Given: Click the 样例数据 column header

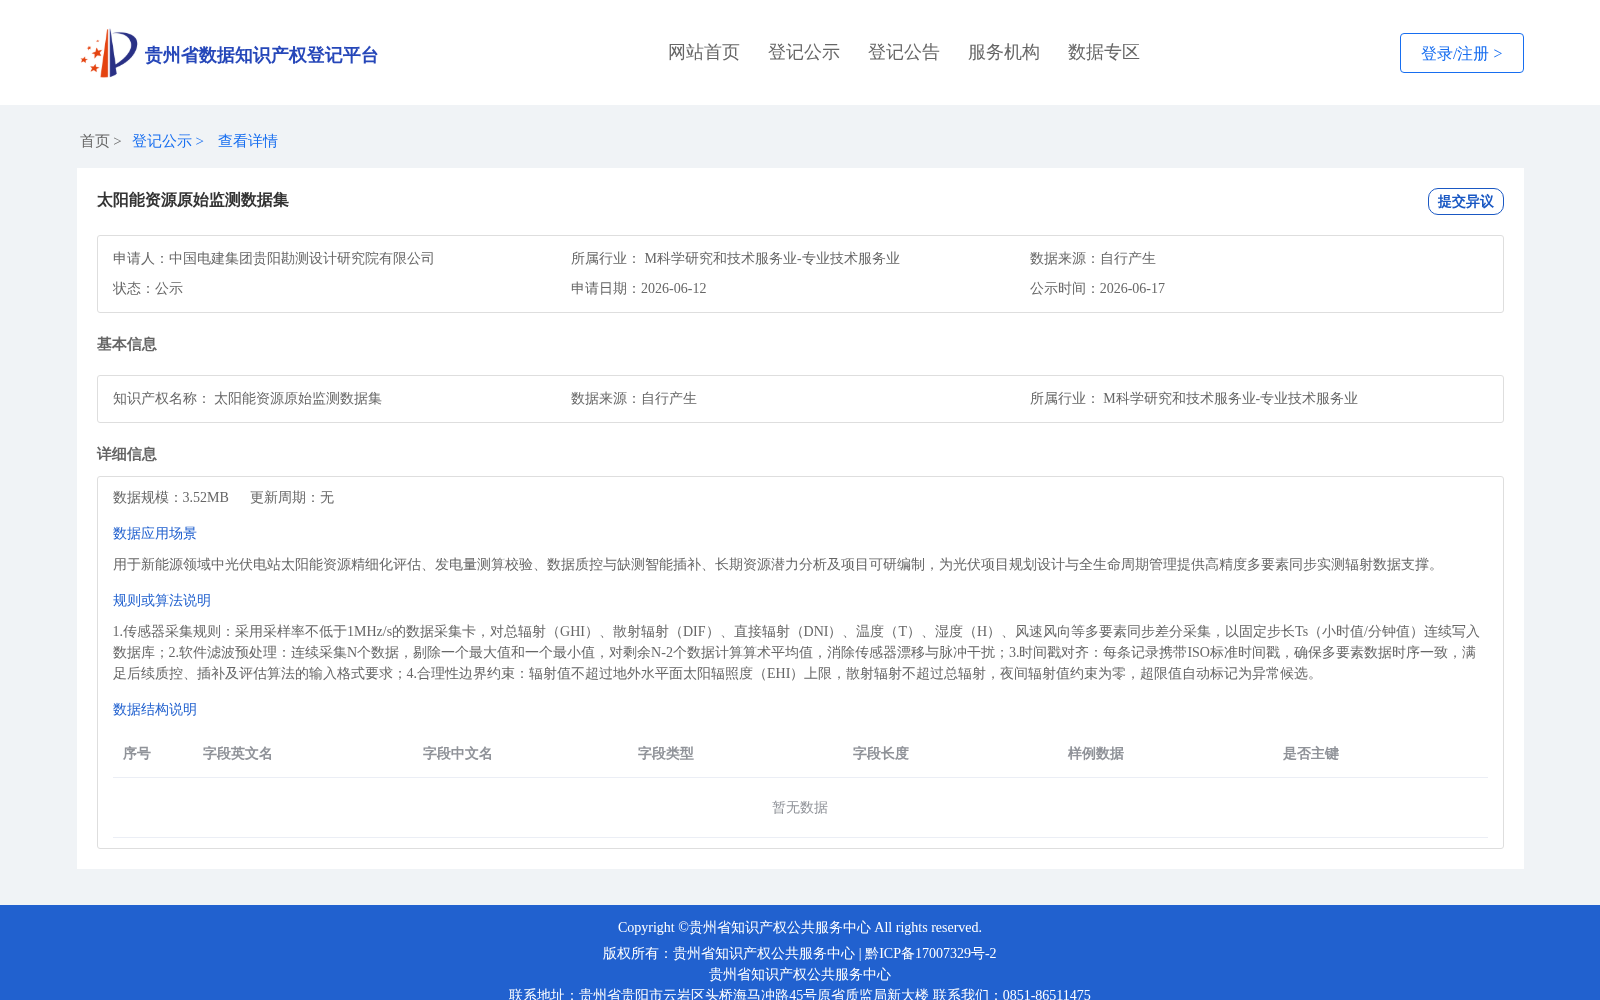Looking at the screenshot, I should [1096, 753].
